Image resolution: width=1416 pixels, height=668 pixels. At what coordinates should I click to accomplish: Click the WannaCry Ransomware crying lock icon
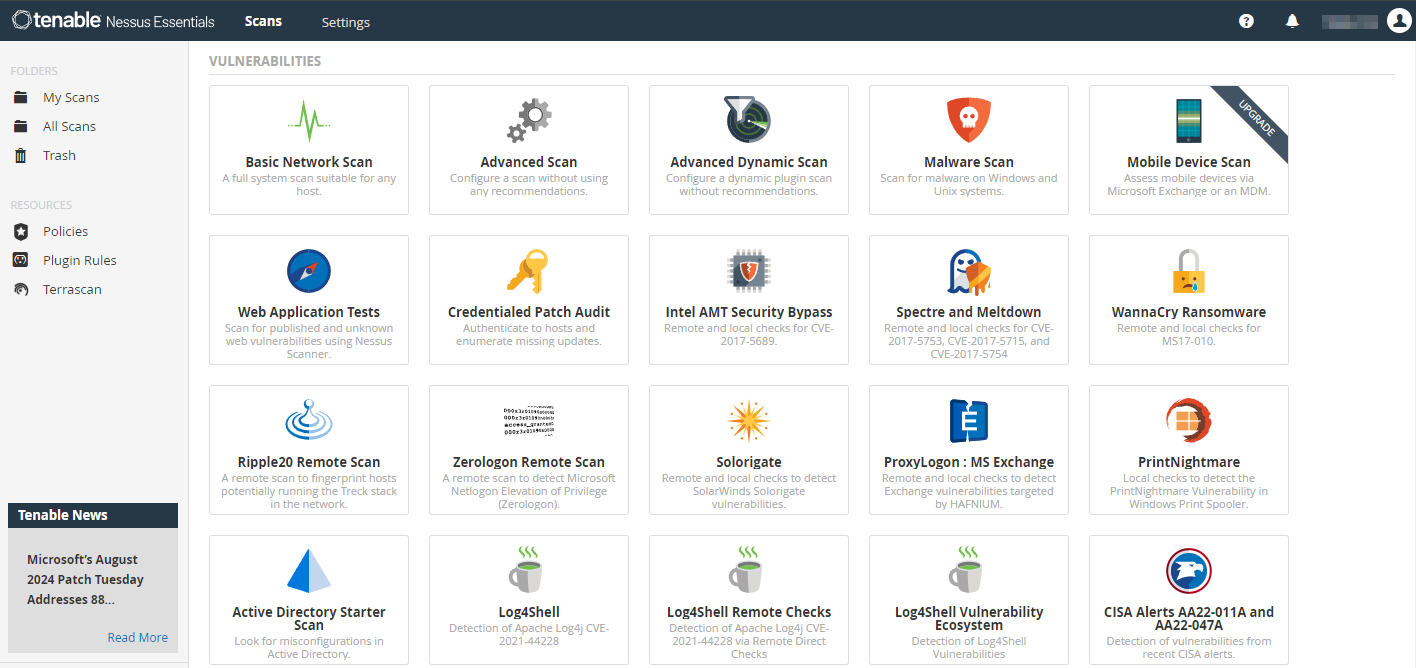1189,271
